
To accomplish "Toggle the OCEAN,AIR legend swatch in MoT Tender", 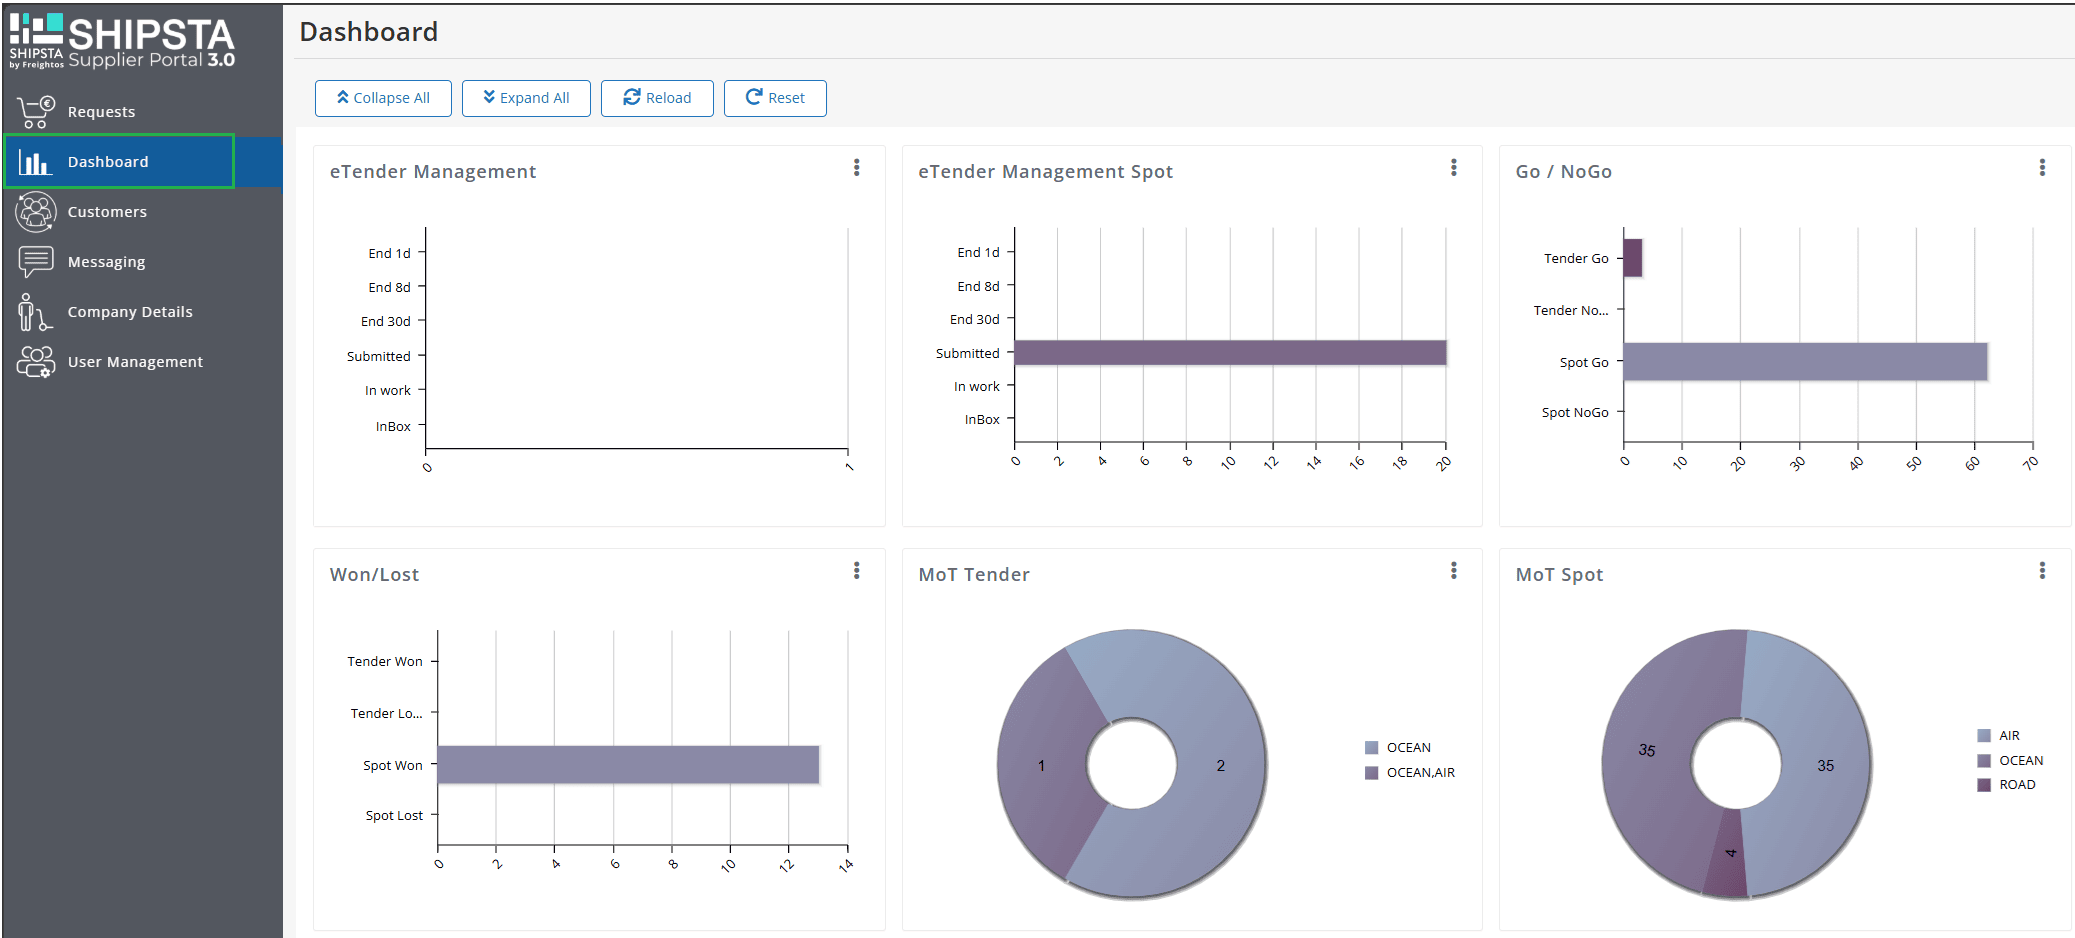I will pyautogui.click(x=1372, y=773).
